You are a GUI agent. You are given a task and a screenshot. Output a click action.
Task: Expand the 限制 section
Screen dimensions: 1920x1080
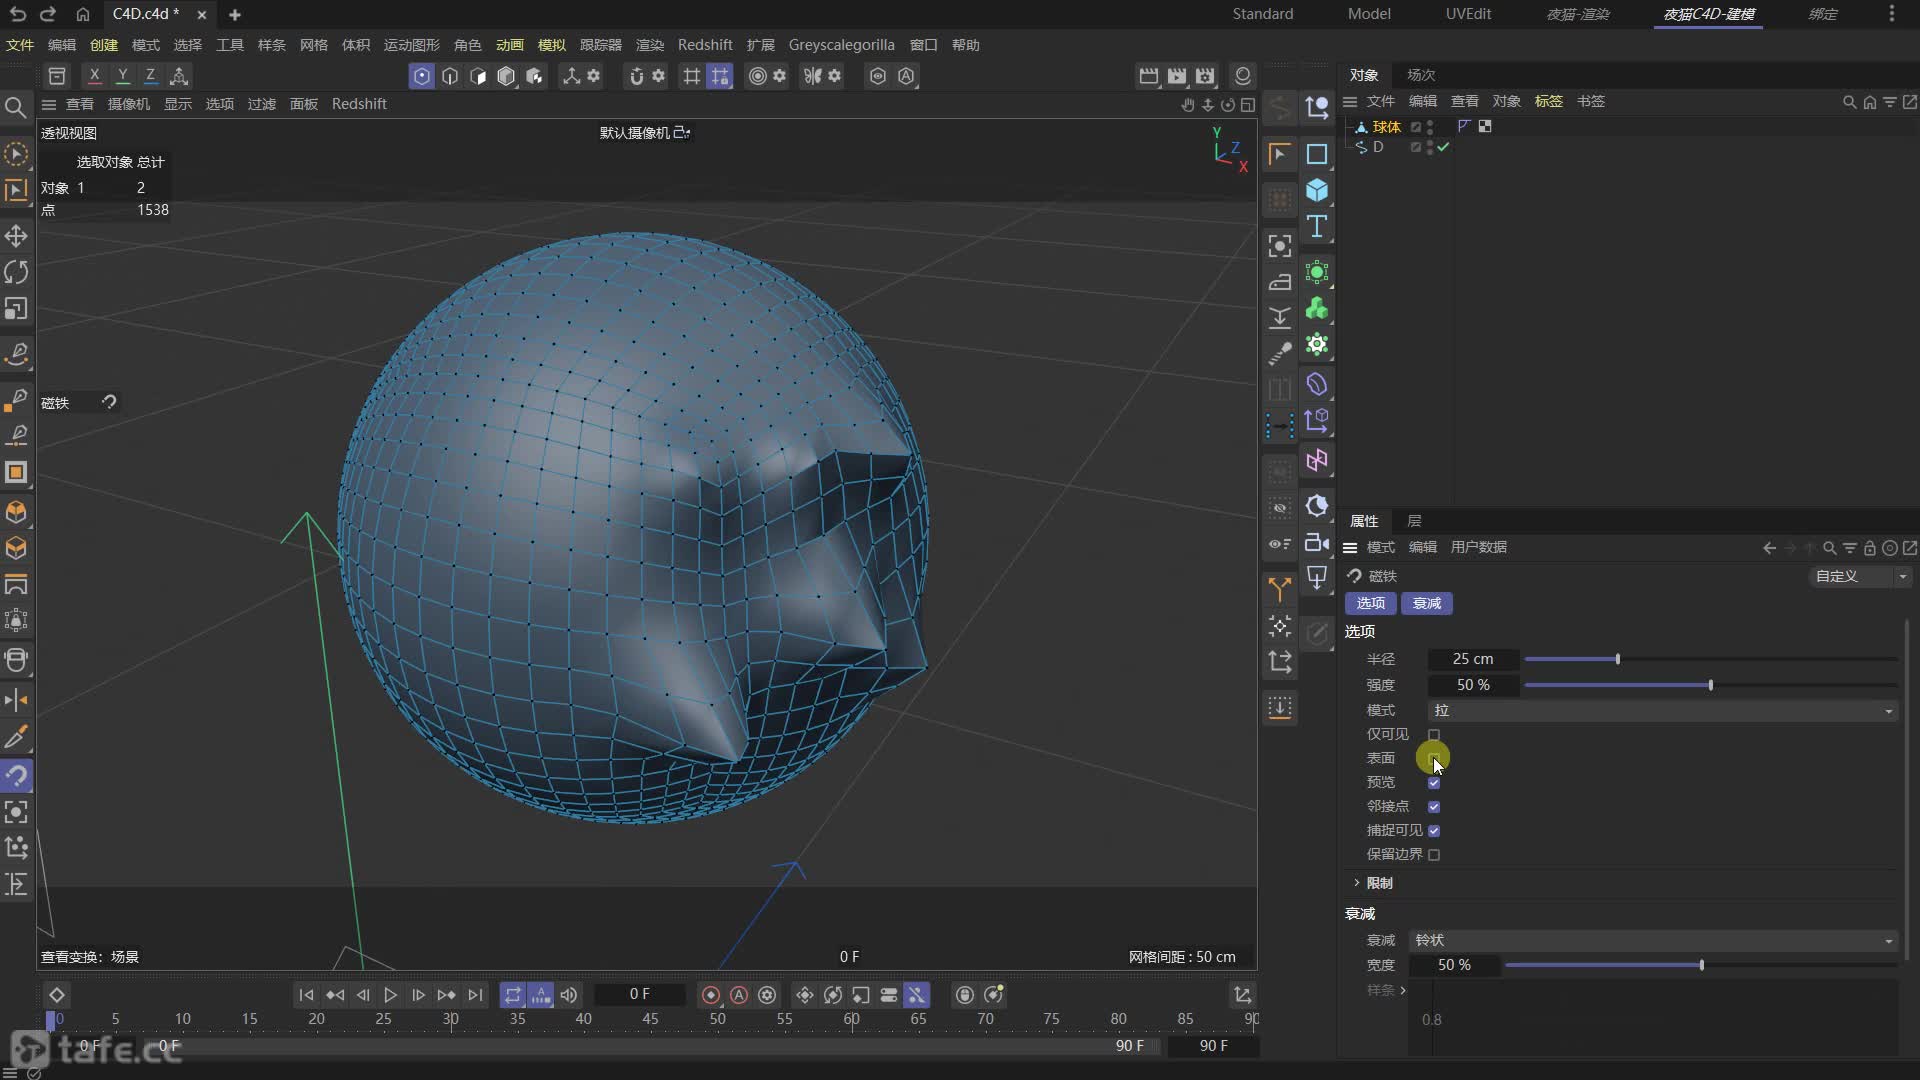coord(1357,883)
